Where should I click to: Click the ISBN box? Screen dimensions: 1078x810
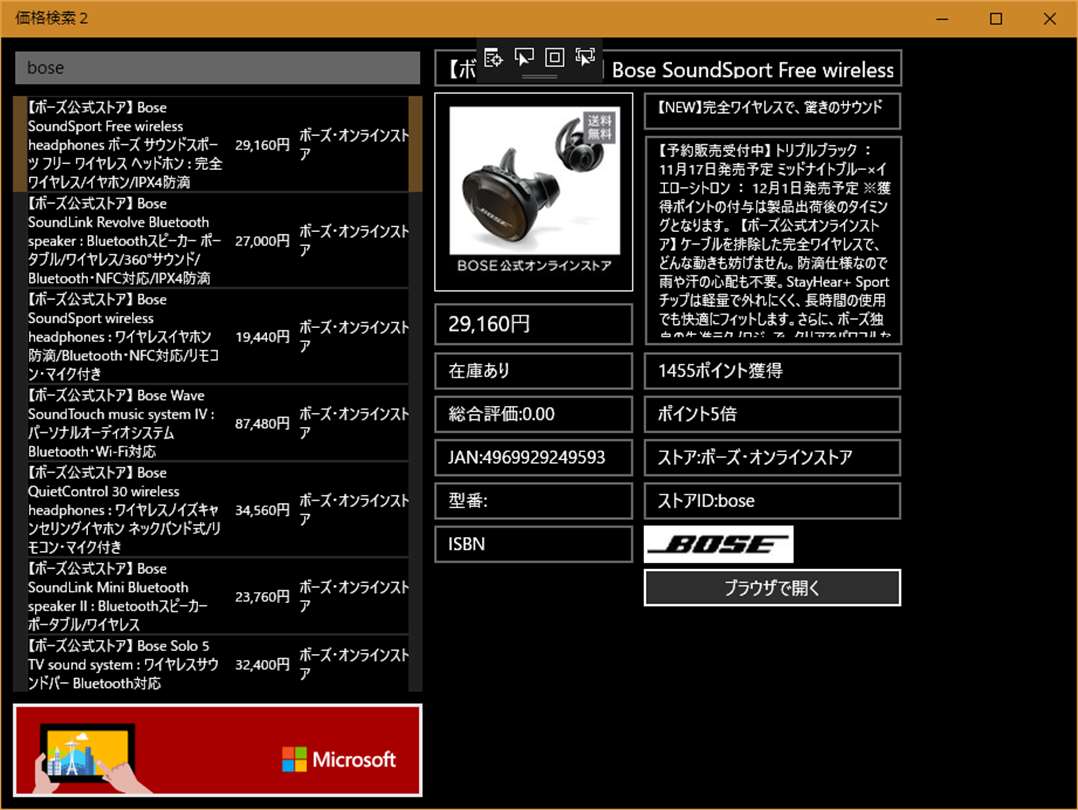click(x=534, y=544)
